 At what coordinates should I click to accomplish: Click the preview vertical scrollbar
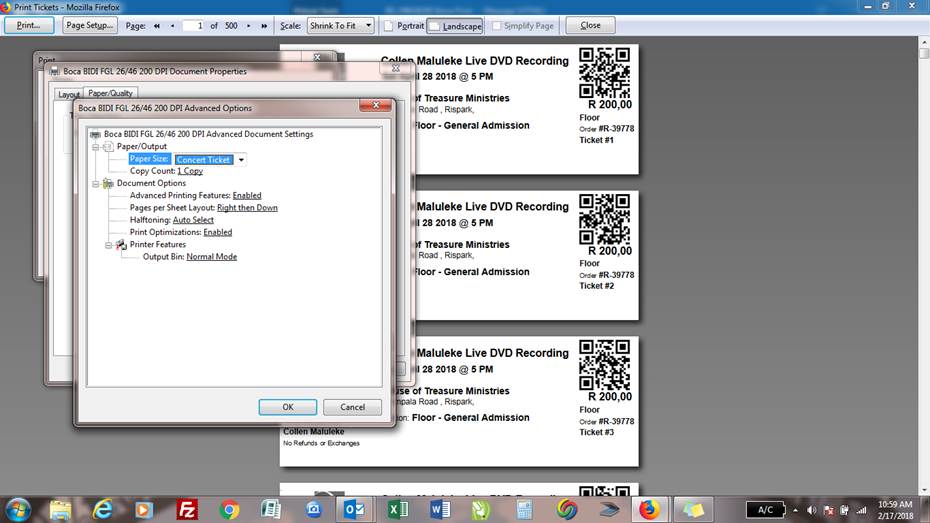point(924,264)
